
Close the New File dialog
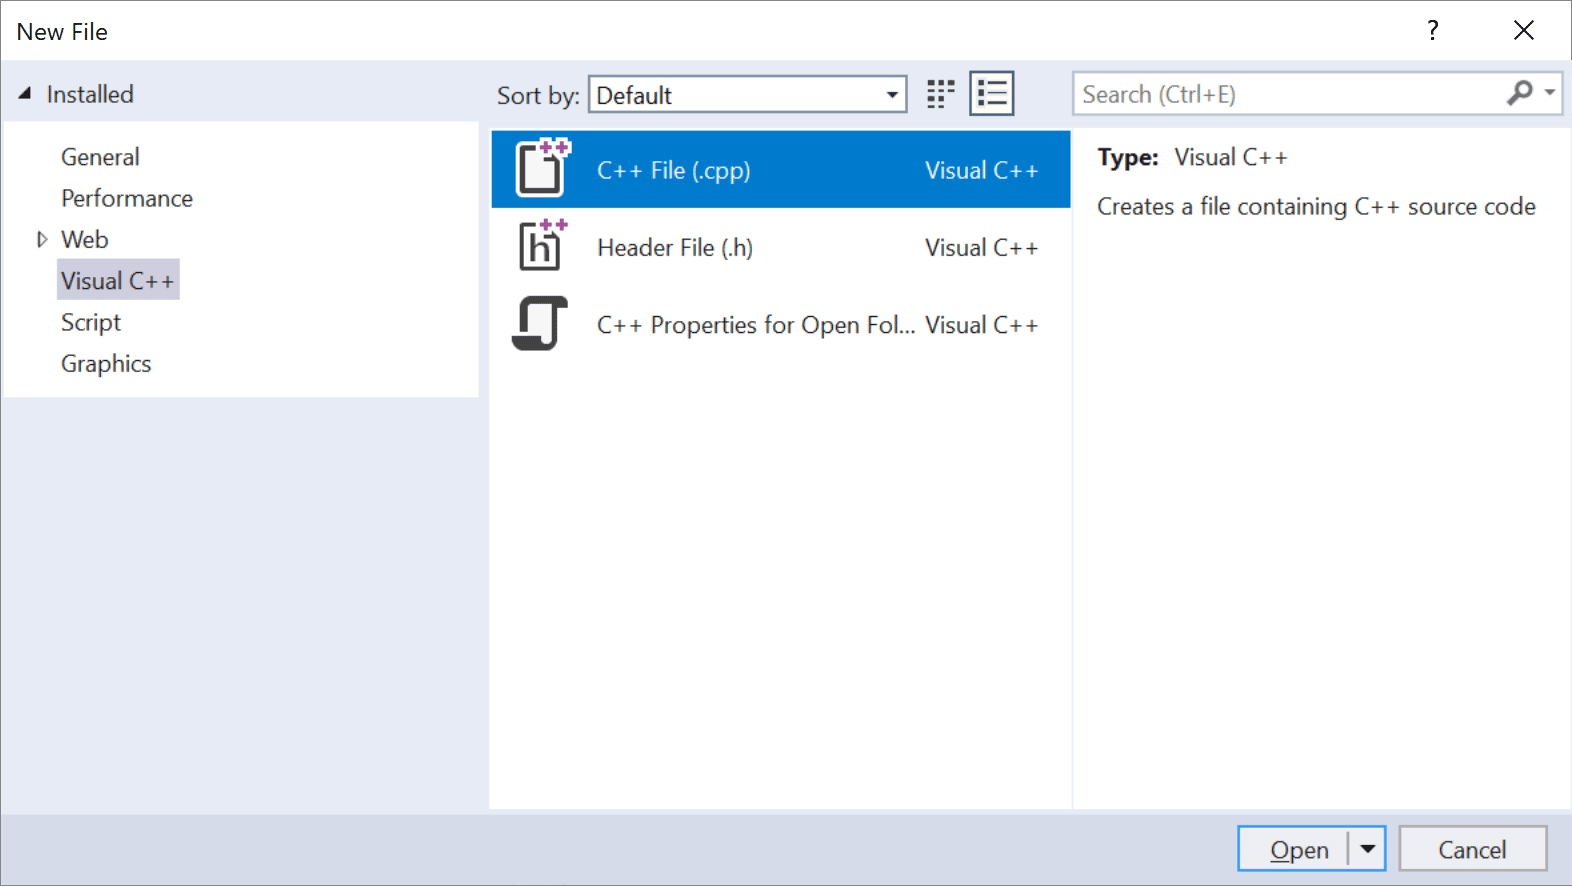1523,30
